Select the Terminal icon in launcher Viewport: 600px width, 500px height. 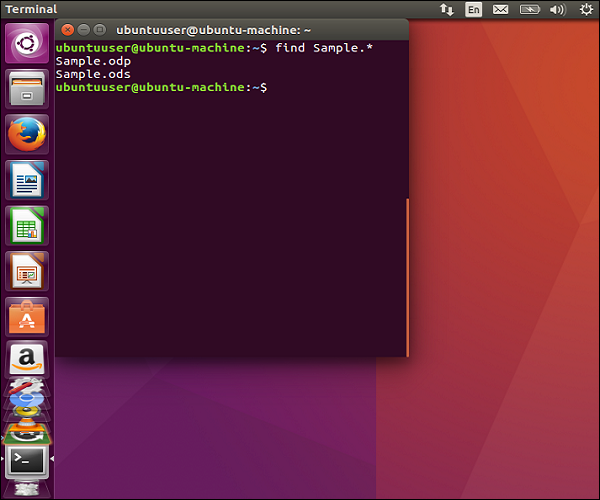[x=27, y=460]
